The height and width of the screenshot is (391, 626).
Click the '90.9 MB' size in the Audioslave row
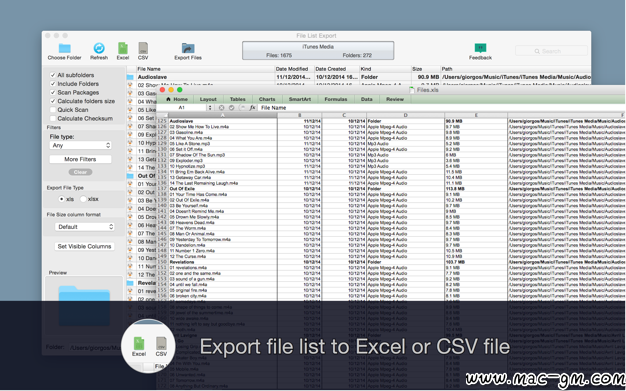(428, 77)
